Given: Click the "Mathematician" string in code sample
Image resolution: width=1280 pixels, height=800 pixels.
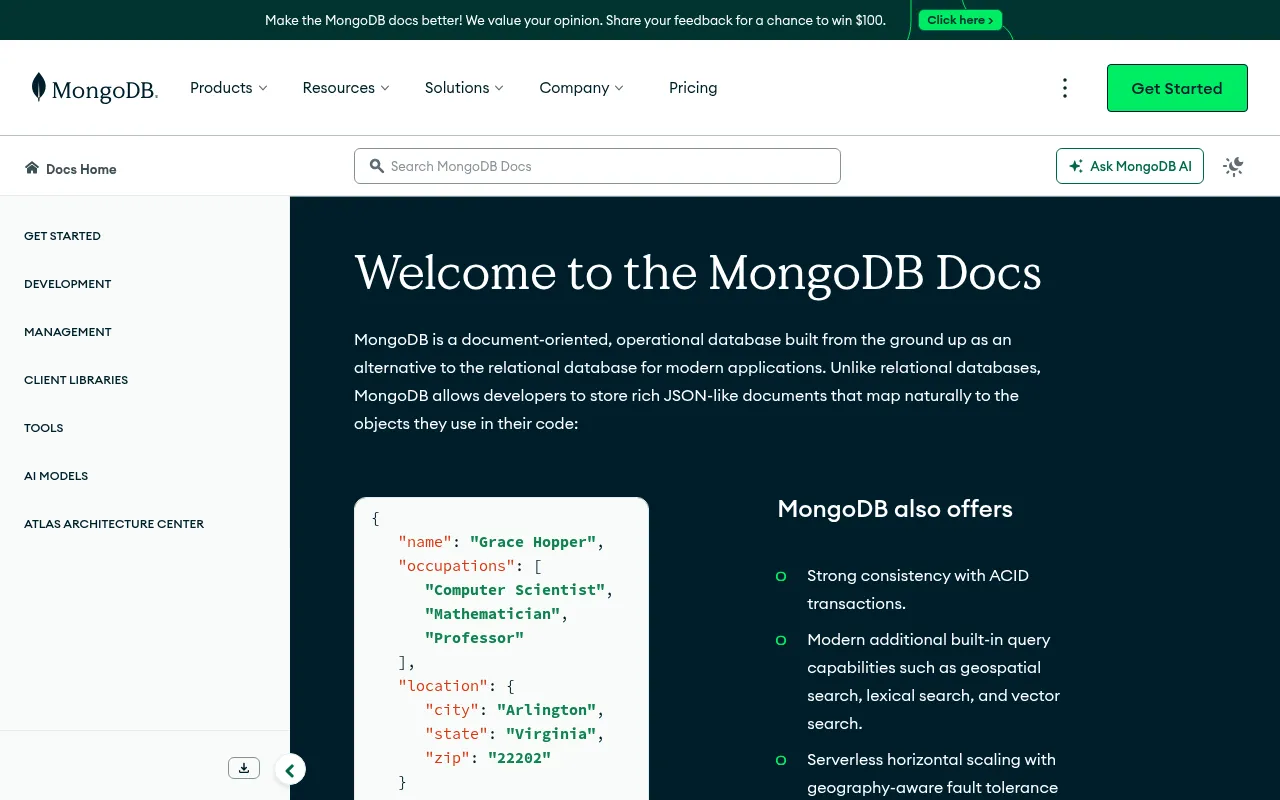Looking at the screenshot, I should (492, 614).
